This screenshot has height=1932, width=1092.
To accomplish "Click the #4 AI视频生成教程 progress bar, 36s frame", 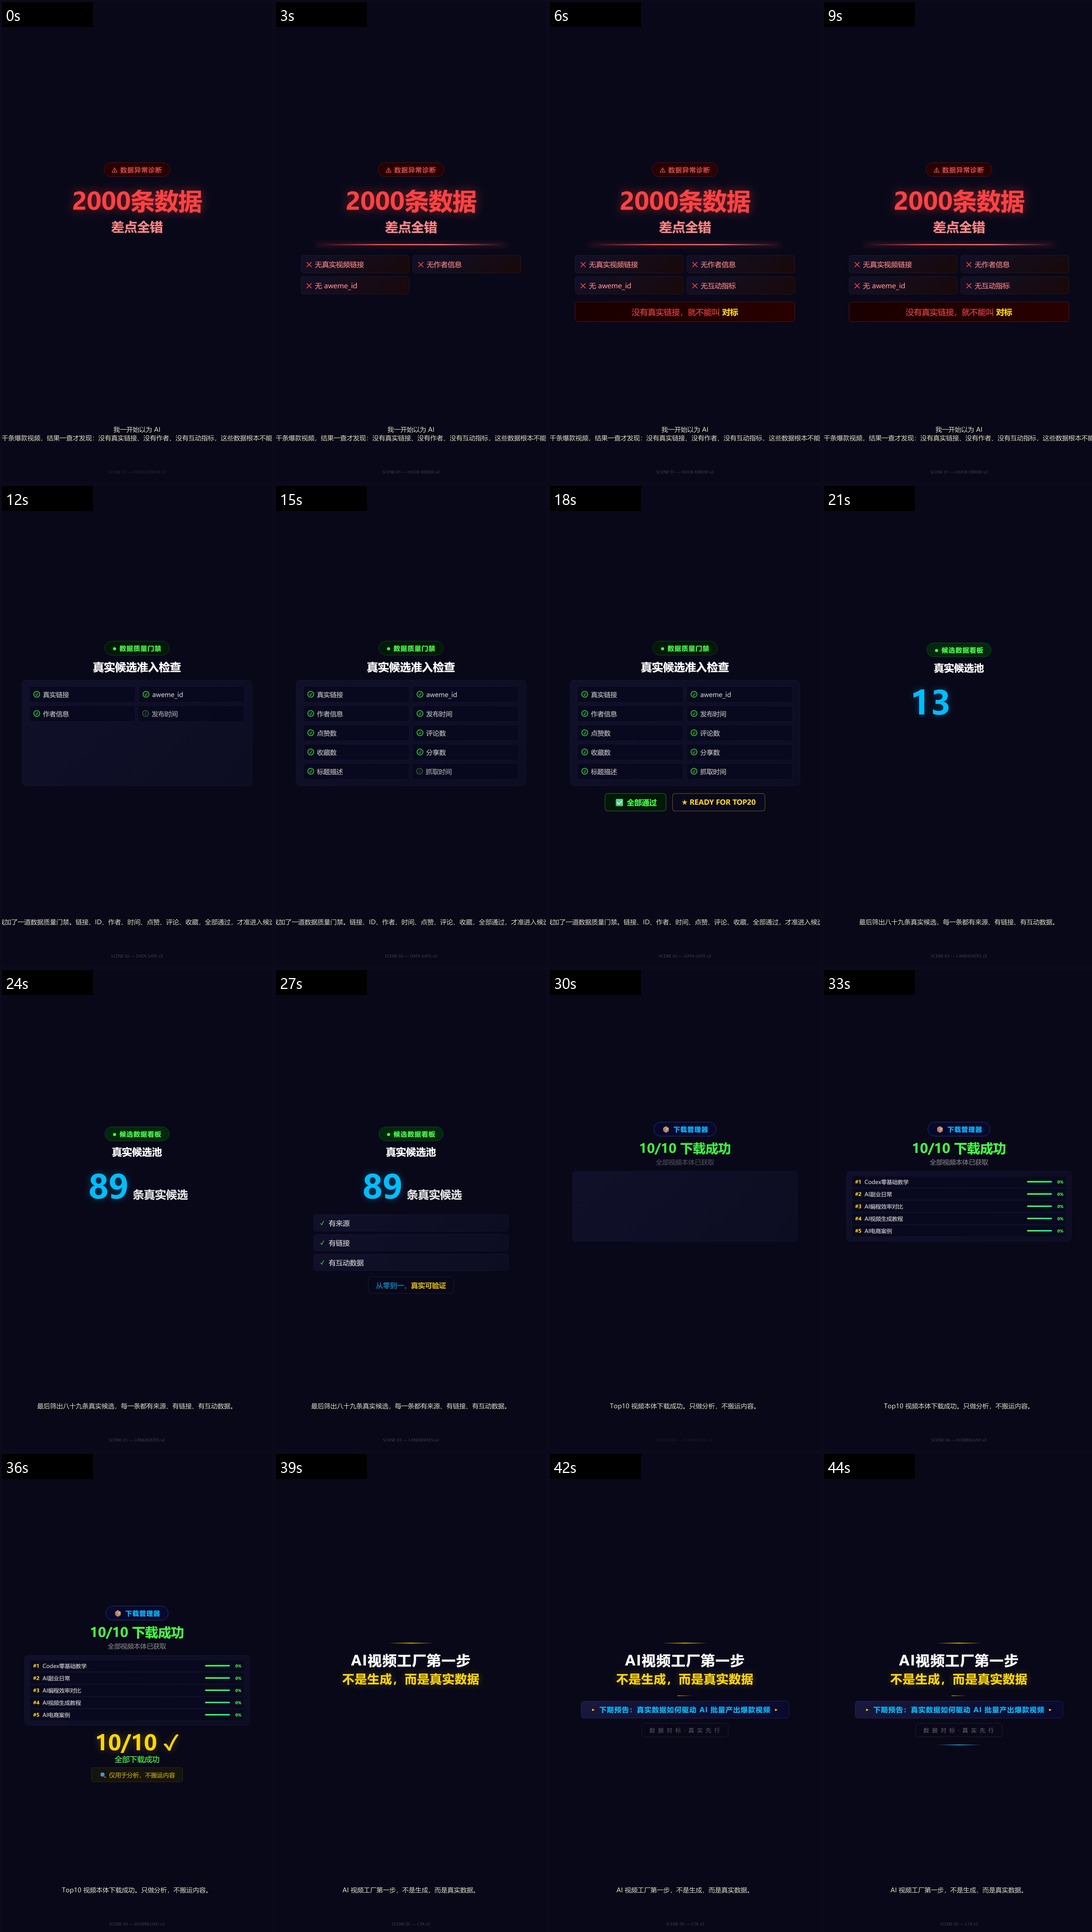I will [217, 1702].
